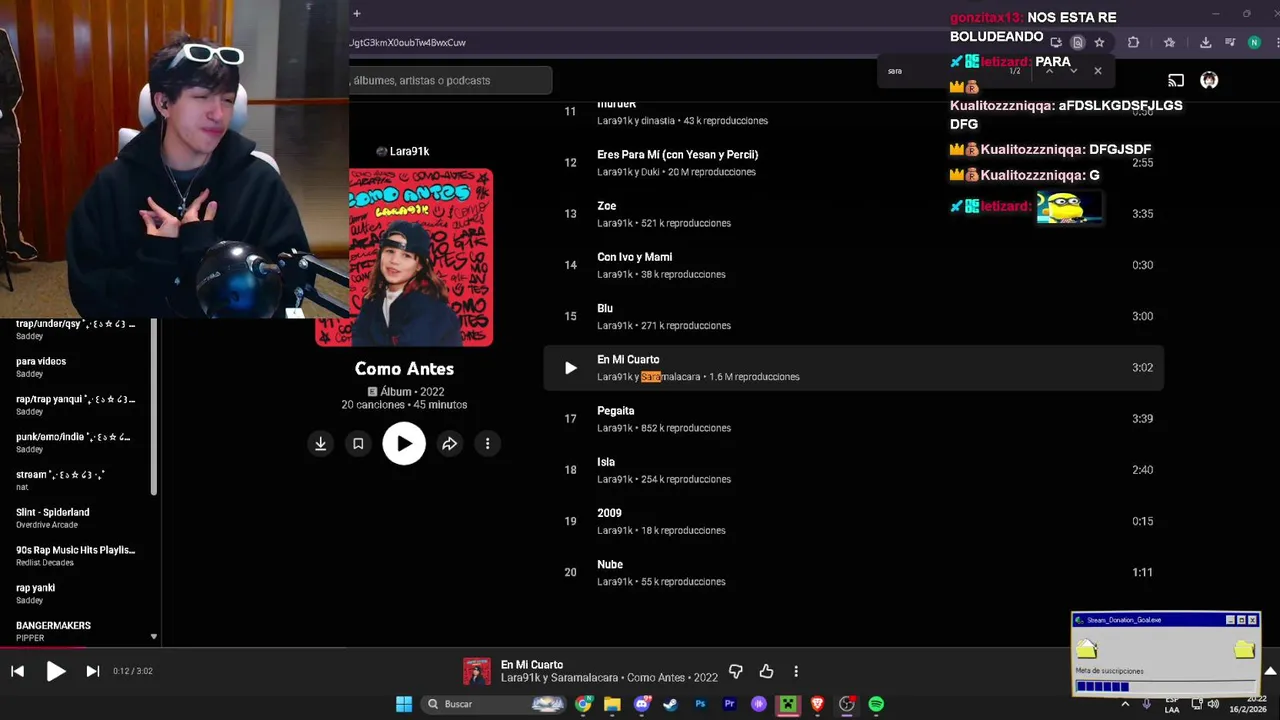Open the dinastia artist link on track 11

point(658,121)
